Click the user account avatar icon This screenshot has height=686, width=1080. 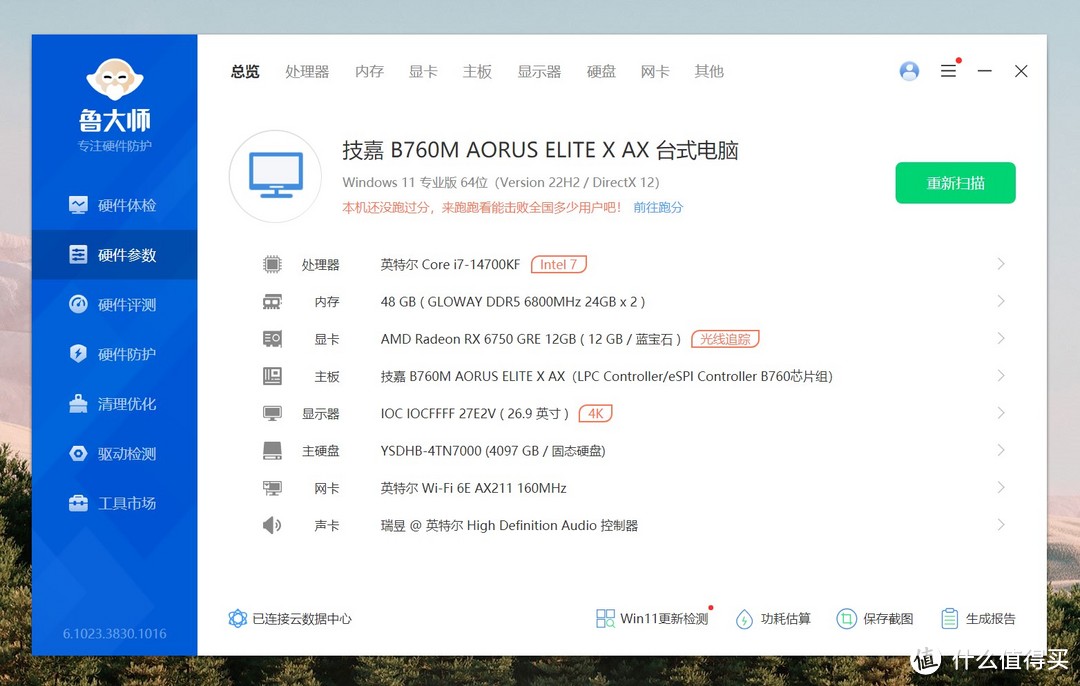(909, 71)
